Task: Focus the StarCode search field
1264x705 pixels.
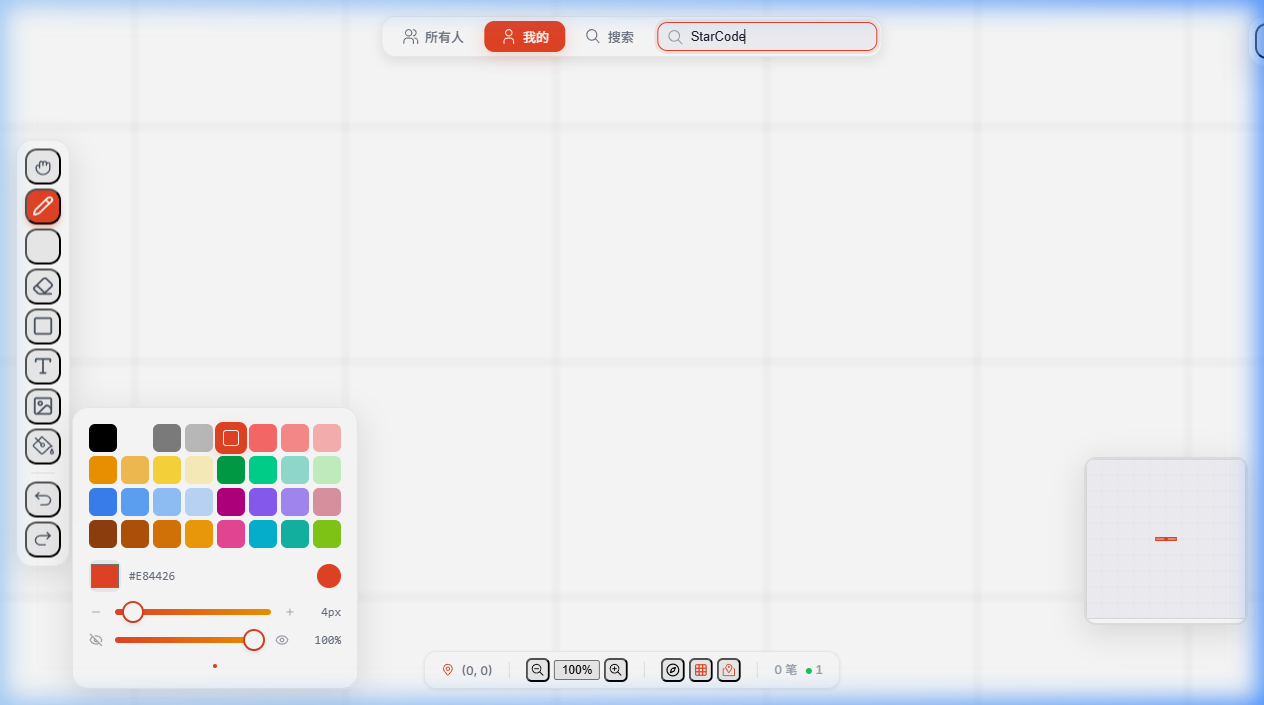Action: coord(767,37)
